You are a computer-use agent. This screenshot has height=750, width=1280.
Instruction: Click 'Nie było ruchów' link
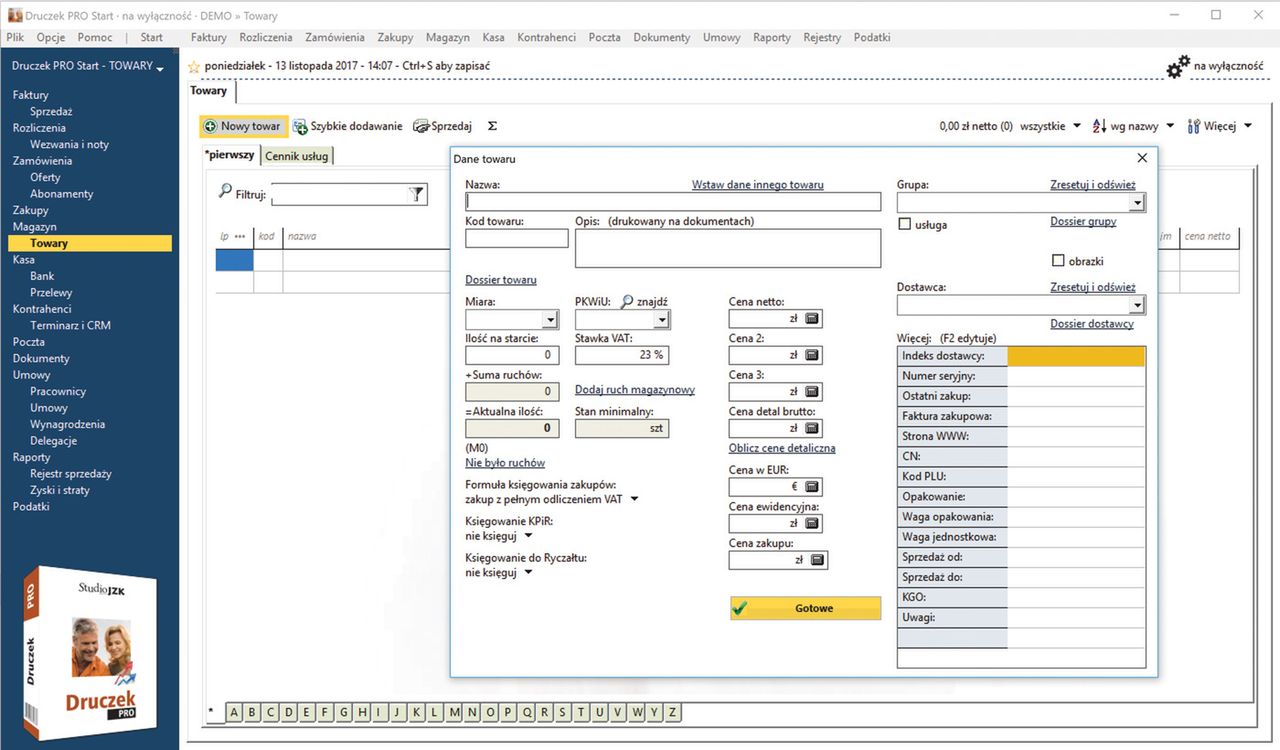(x=505, y=463)
